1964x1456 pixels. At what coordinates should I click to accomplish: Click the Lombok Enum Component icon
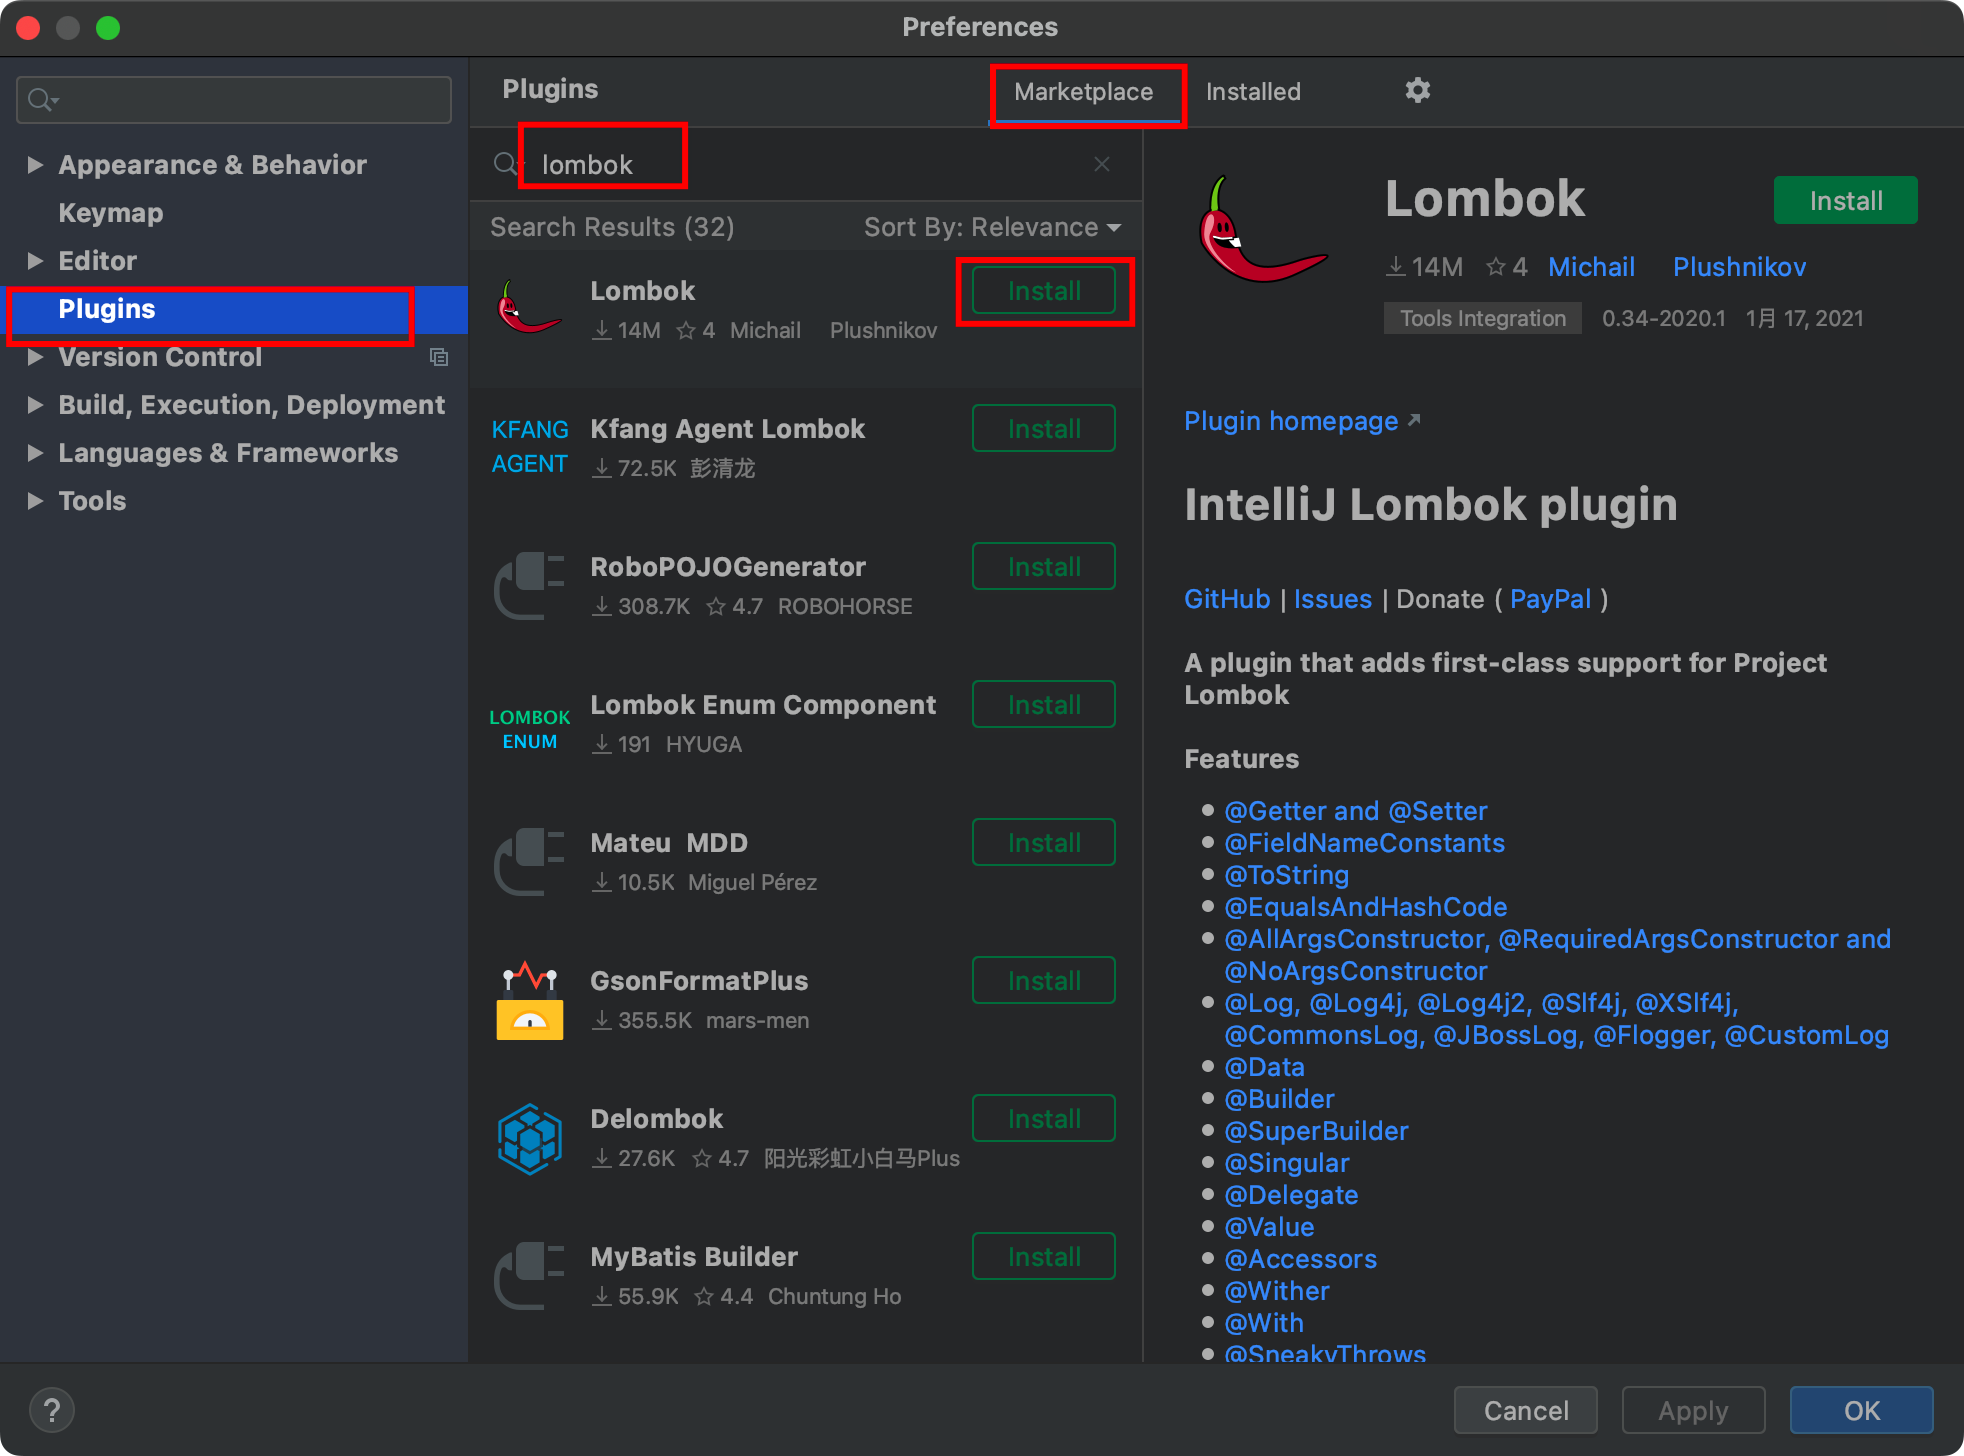[530, 729]
